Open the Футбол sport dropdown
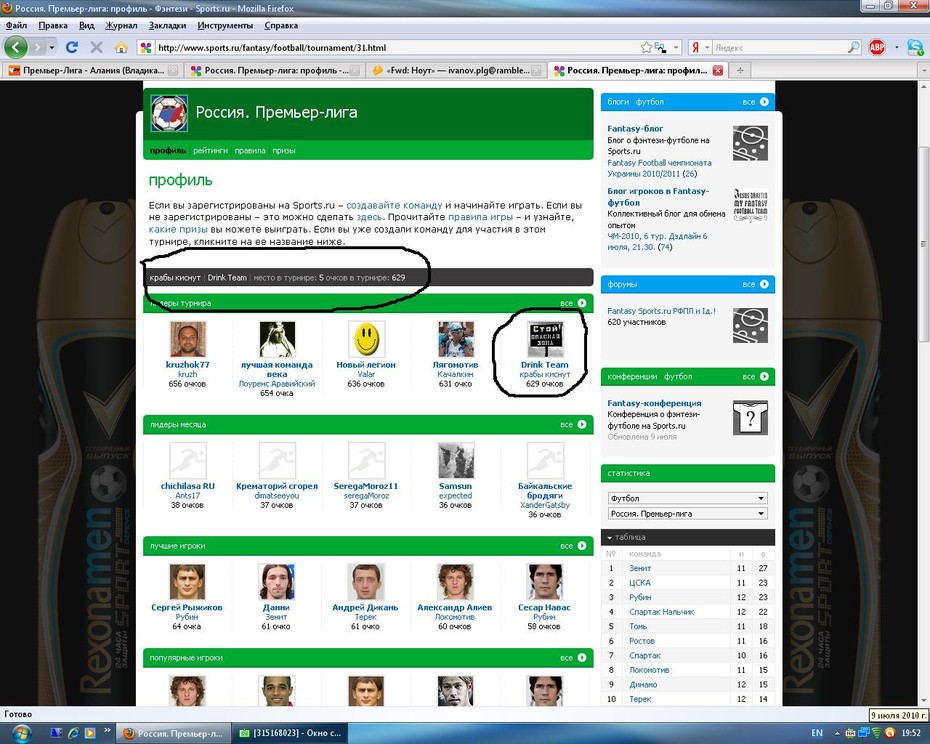This screenshot has width=930, height=744. click(687, 498)
